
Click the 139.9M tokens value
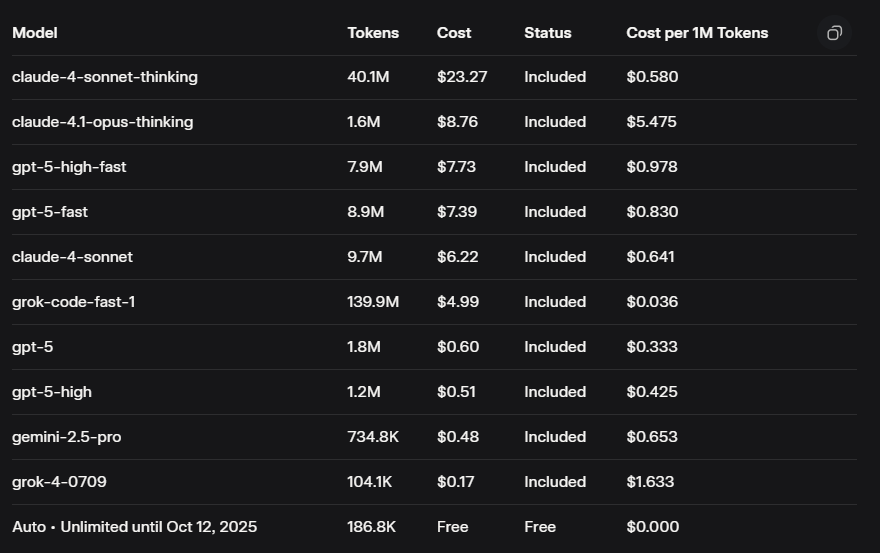[373, 302]
